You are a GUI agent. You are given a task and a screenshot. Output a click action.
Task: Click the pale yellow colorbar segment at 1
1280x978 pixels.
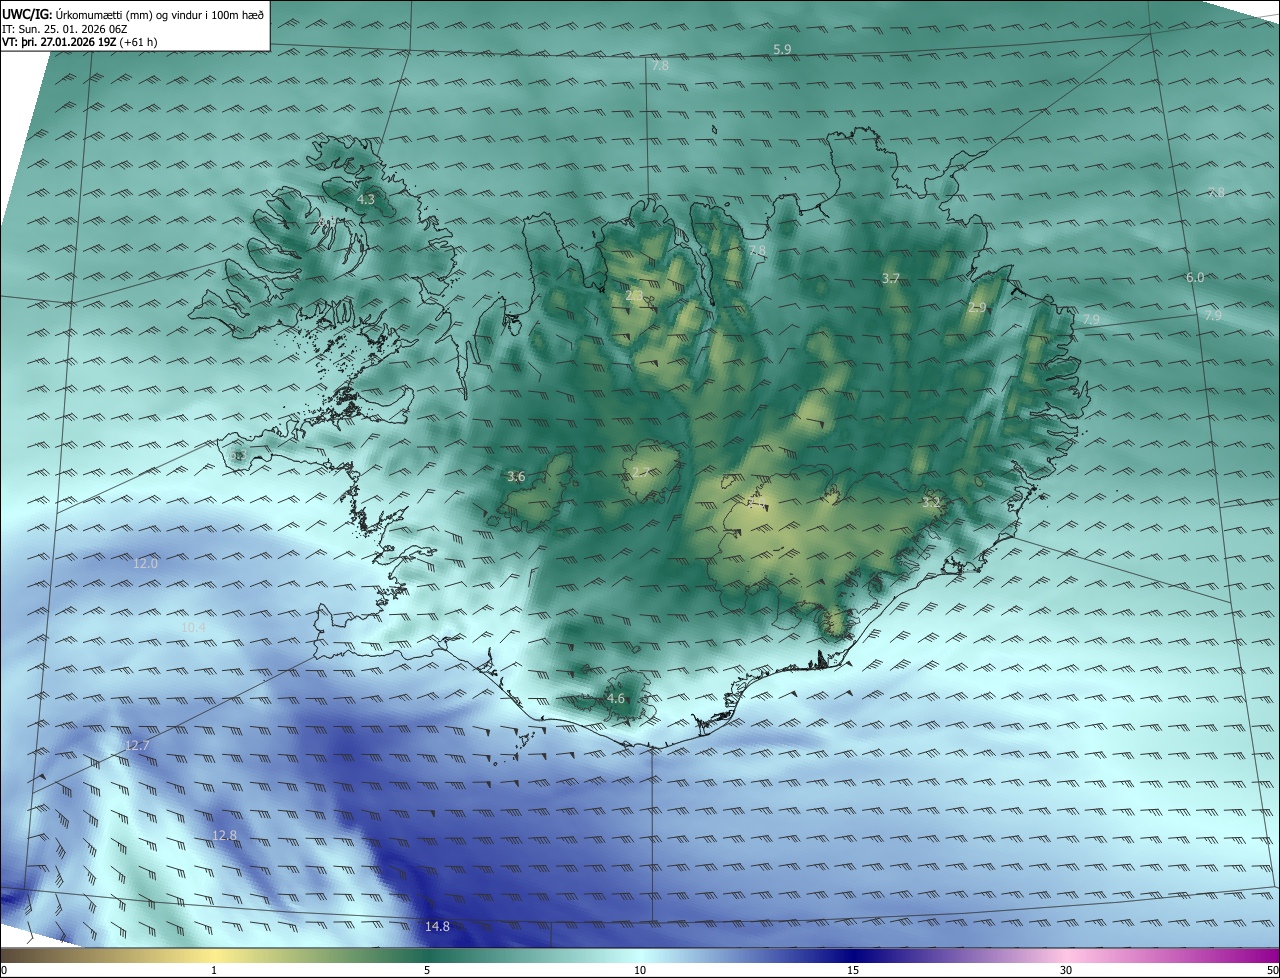214,956
